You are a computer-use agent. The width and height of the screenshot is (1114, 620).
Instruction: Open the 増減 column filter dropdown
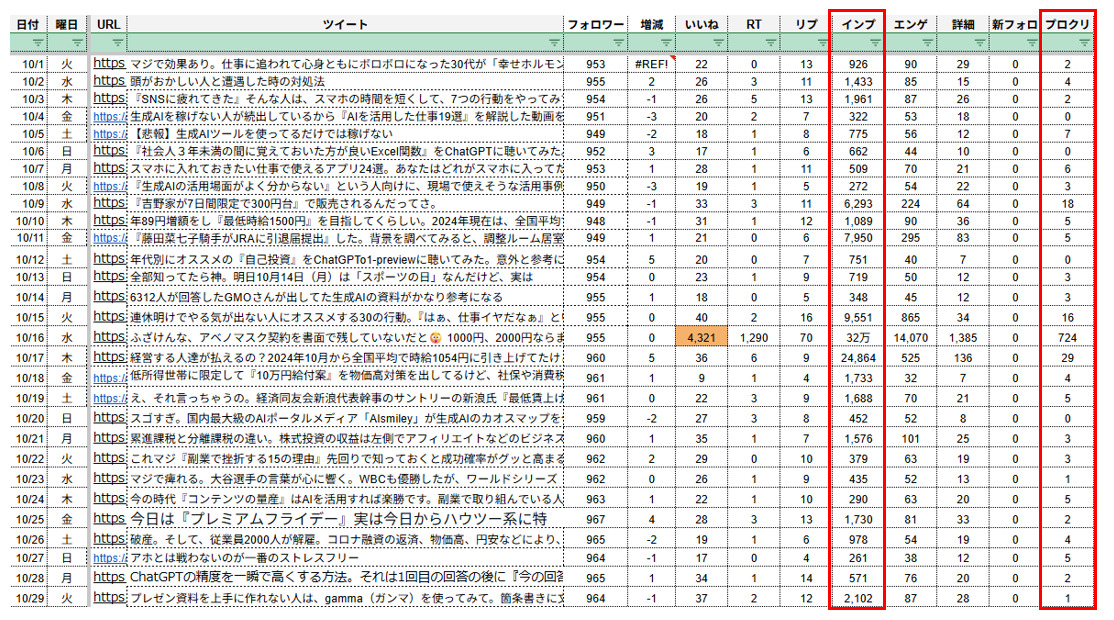tap(666, 43)
